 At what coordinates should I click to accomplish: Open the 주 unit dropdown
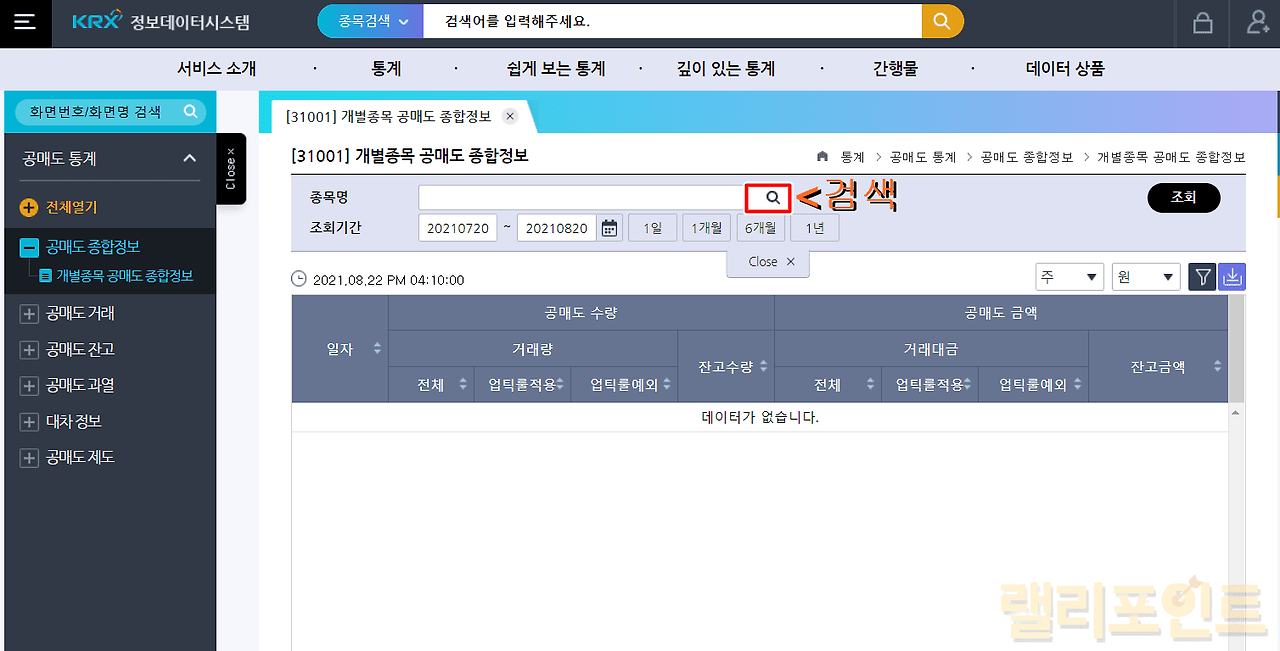coord(1069,277)
